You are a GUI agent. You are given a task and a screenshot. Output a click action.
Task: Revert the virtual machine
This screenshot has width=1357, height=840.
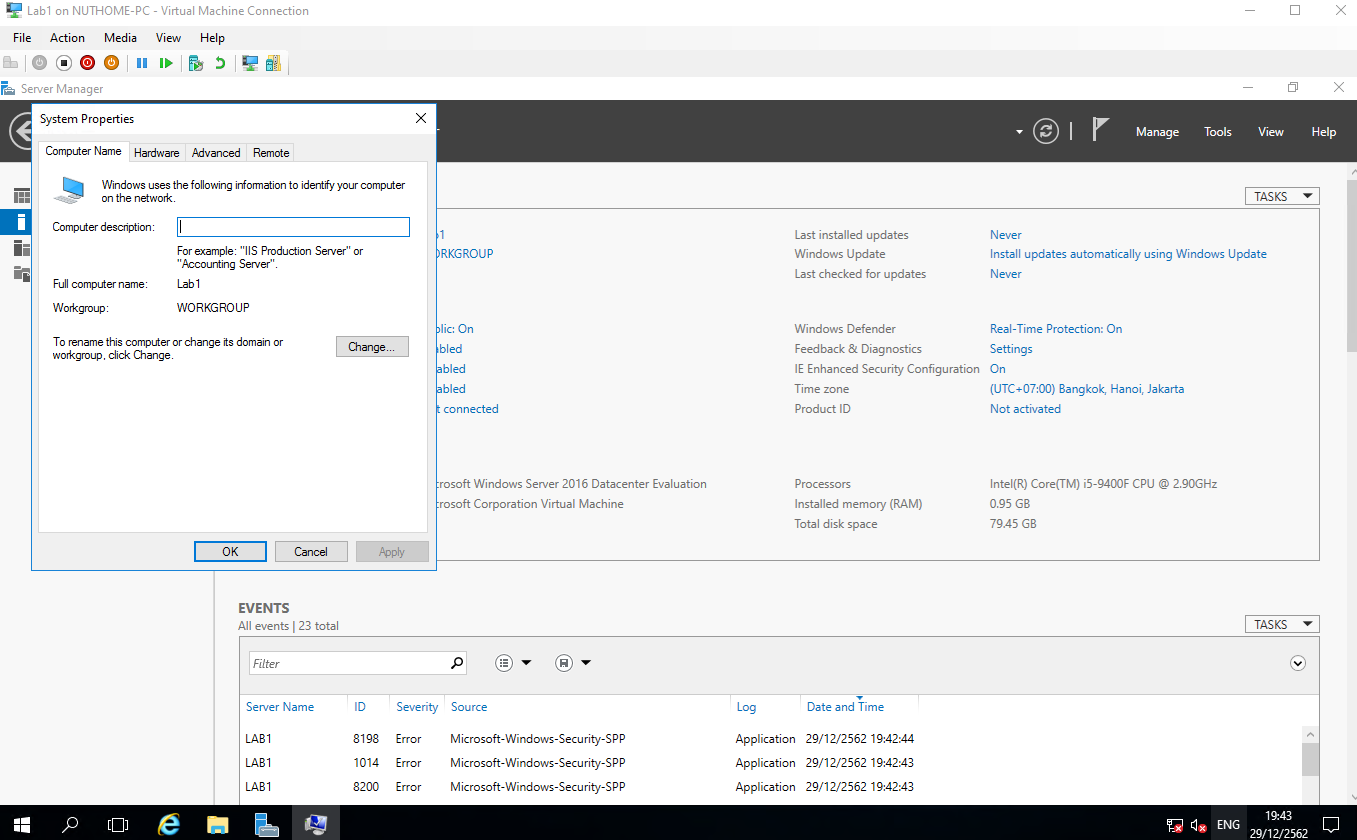pyautogui.click(x=219, y=62)
